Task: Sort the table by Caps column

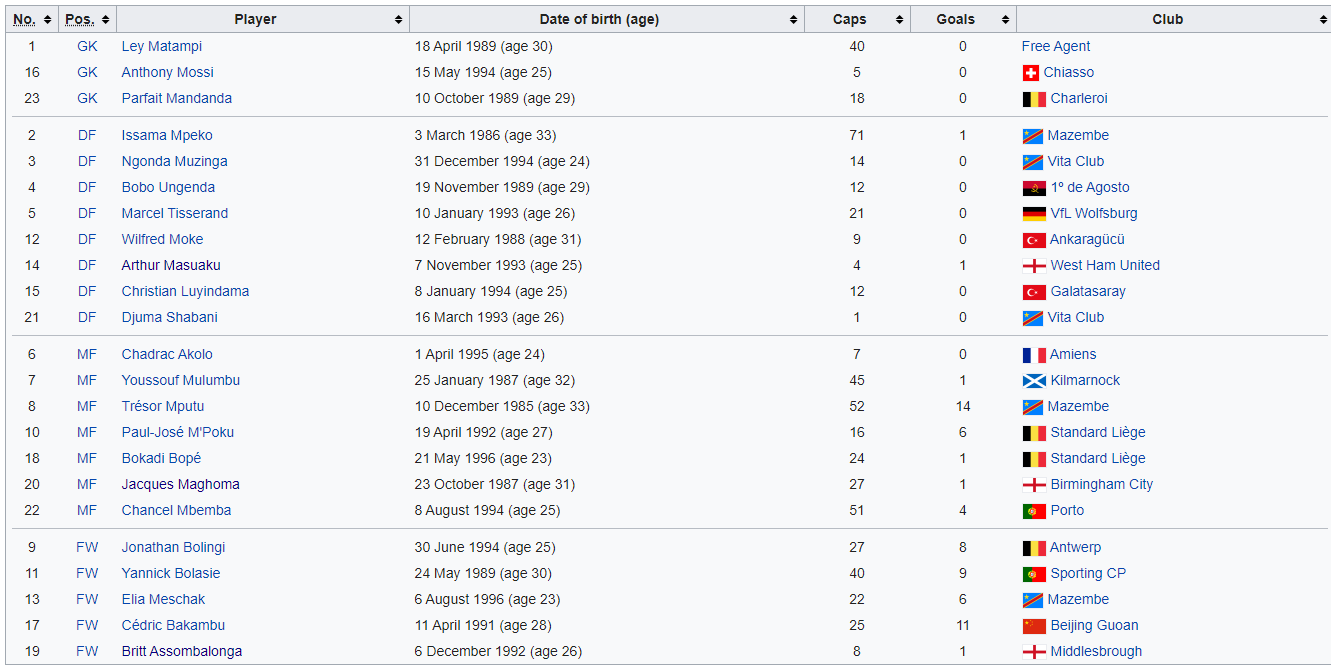Action: pos(899,20)
